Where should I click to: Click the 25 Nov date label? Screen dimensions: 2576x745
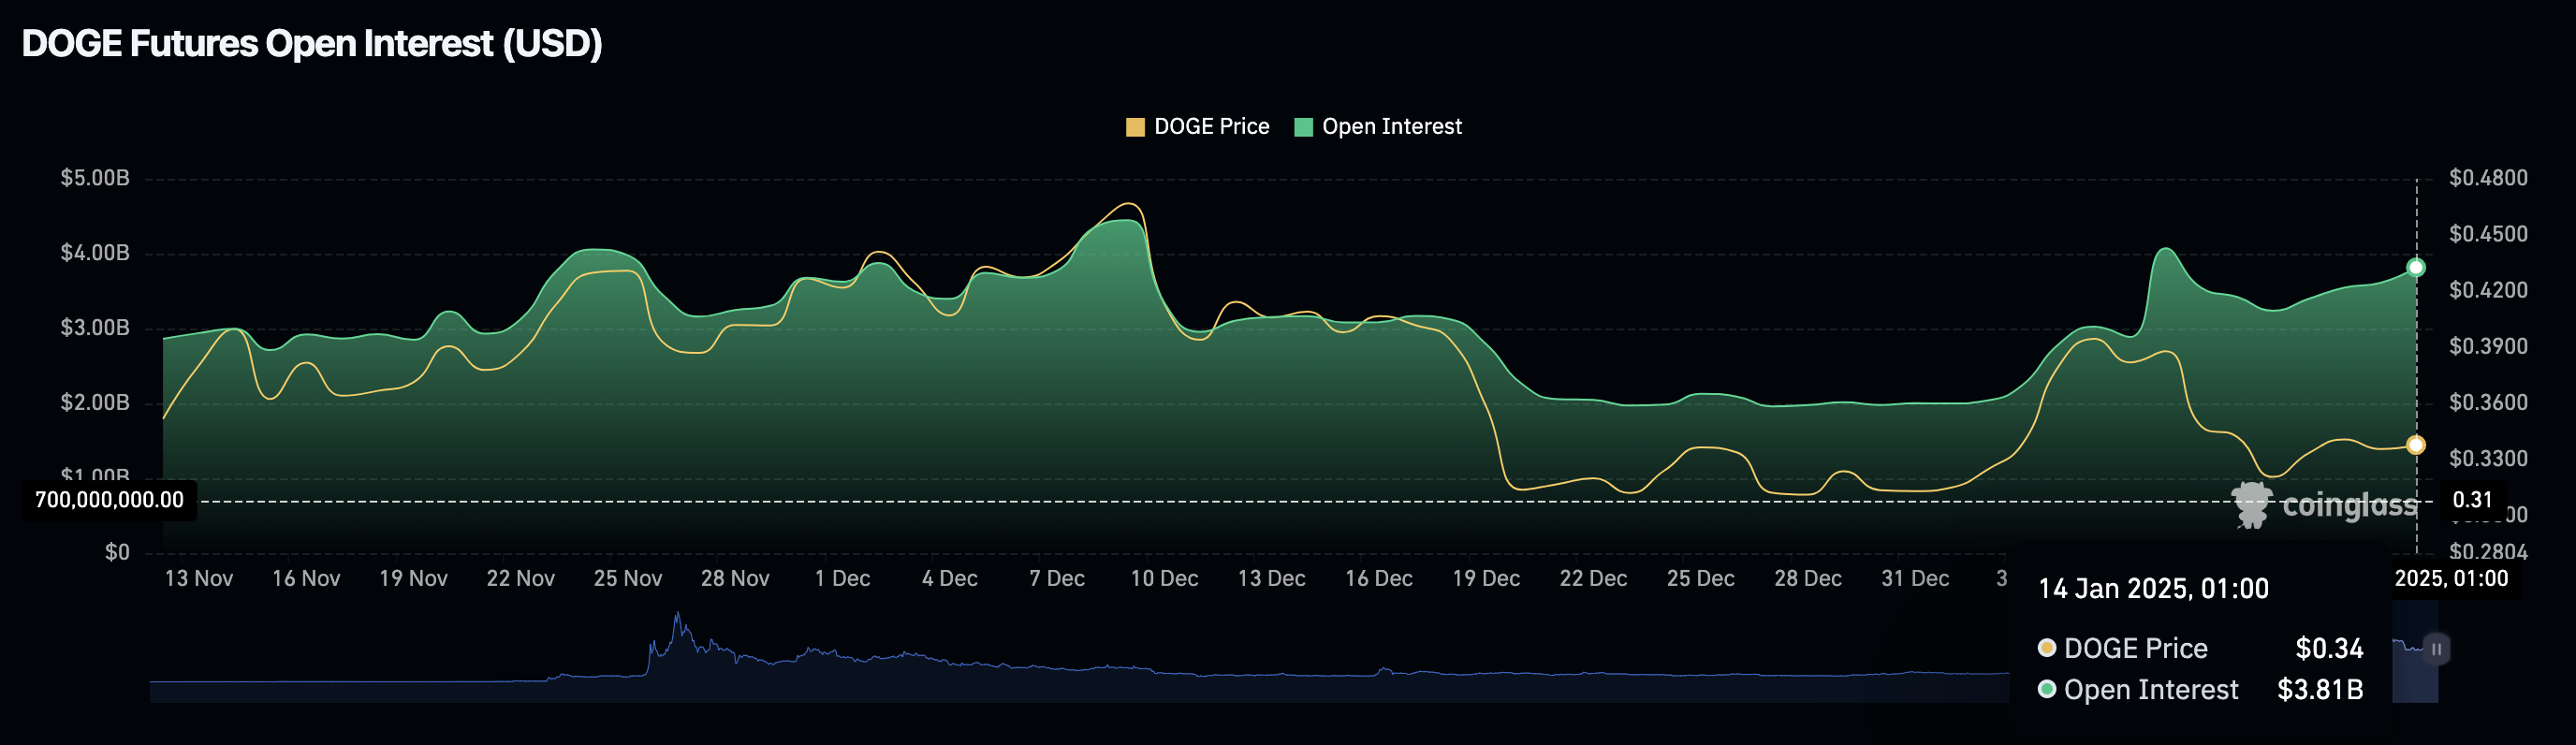pyautogui.click(x=628, y=579)
